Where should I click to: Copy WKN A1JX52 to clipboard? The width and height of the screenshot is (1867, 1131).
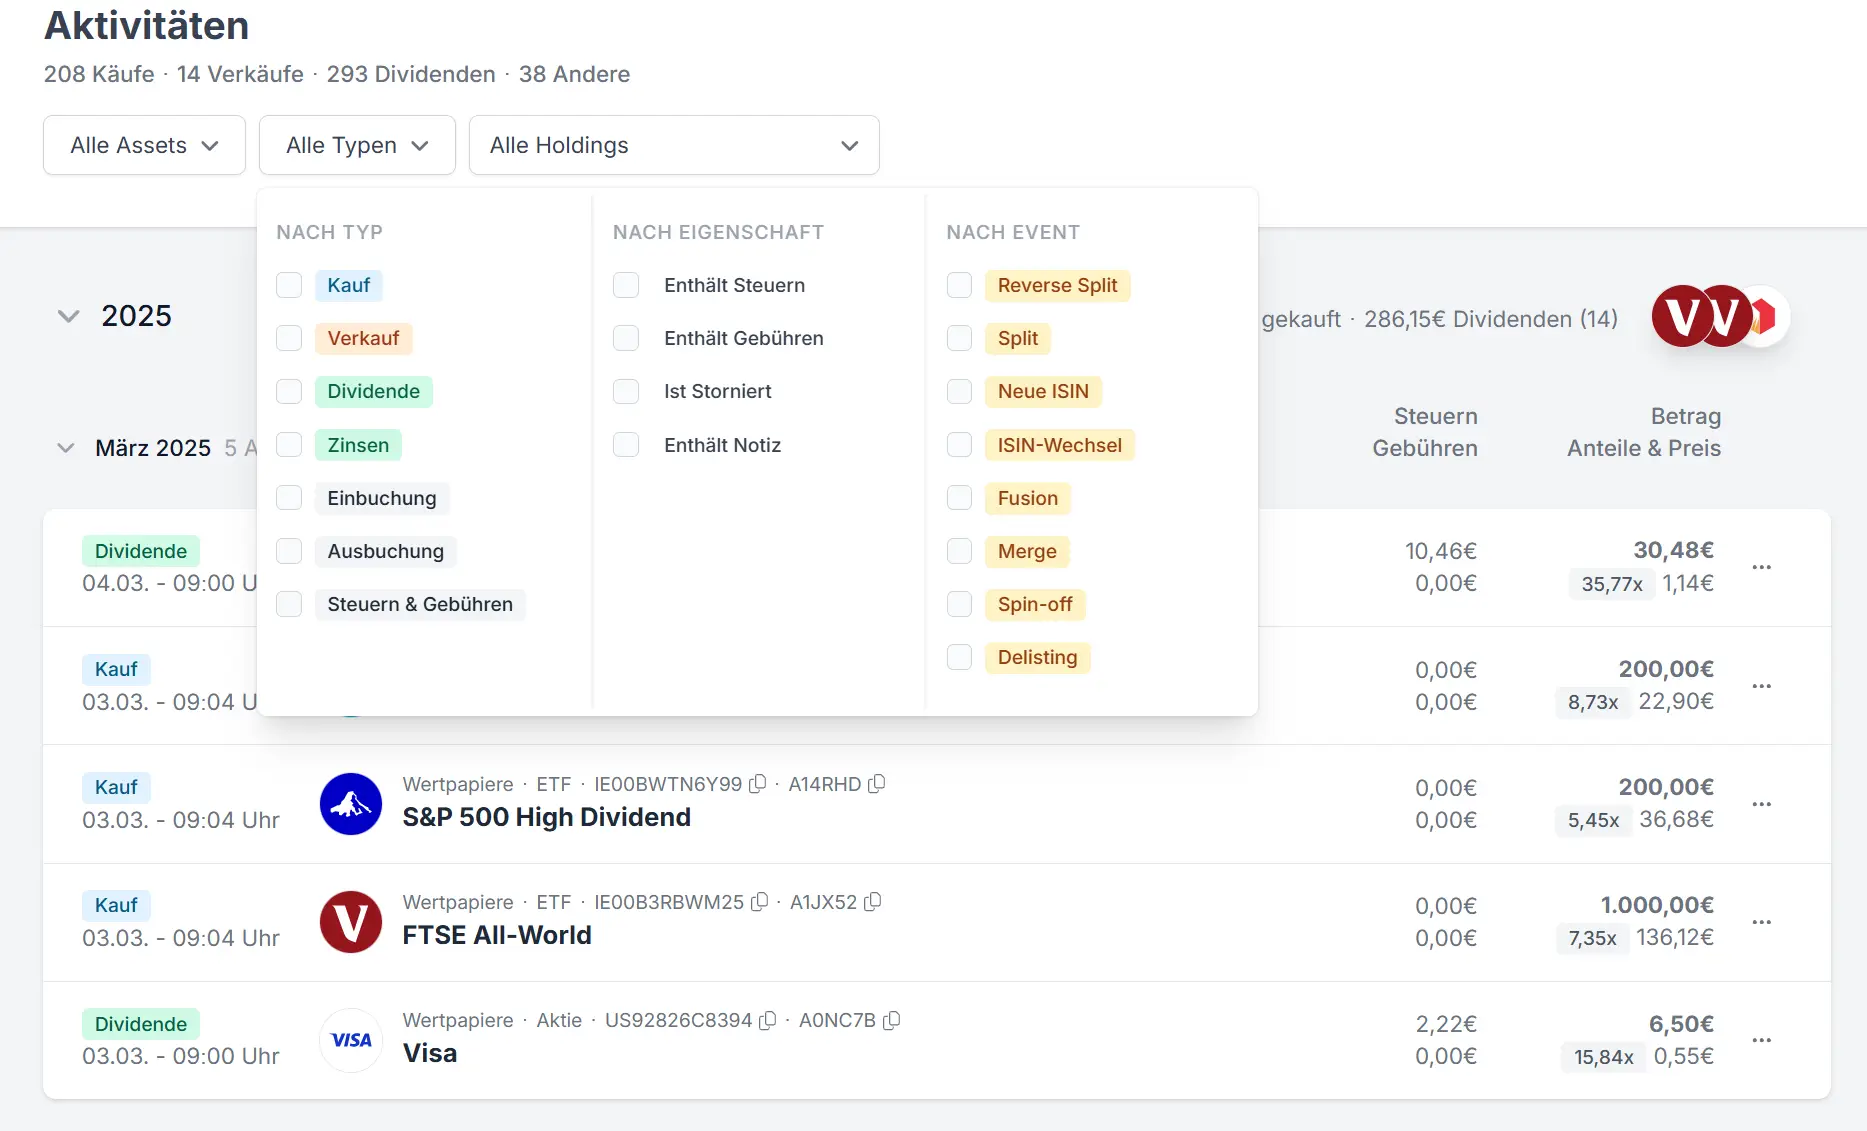click(873, 902)
